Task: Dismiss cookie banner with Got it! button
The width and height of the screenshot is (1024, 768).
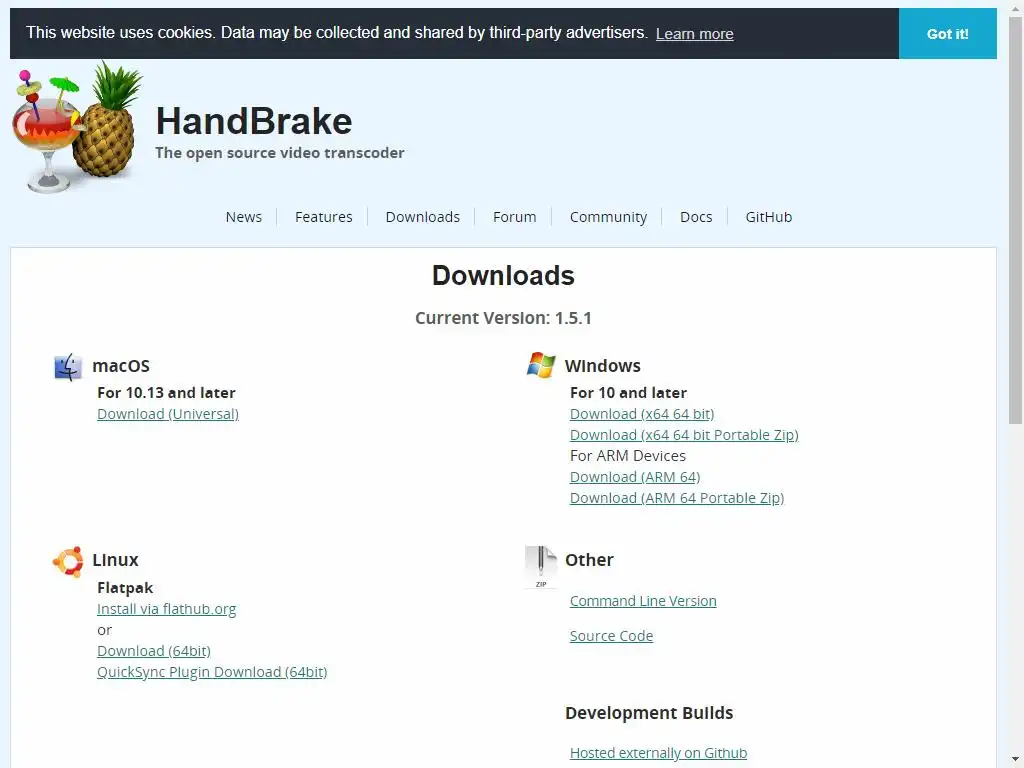Action: click(x=948, y=34)
